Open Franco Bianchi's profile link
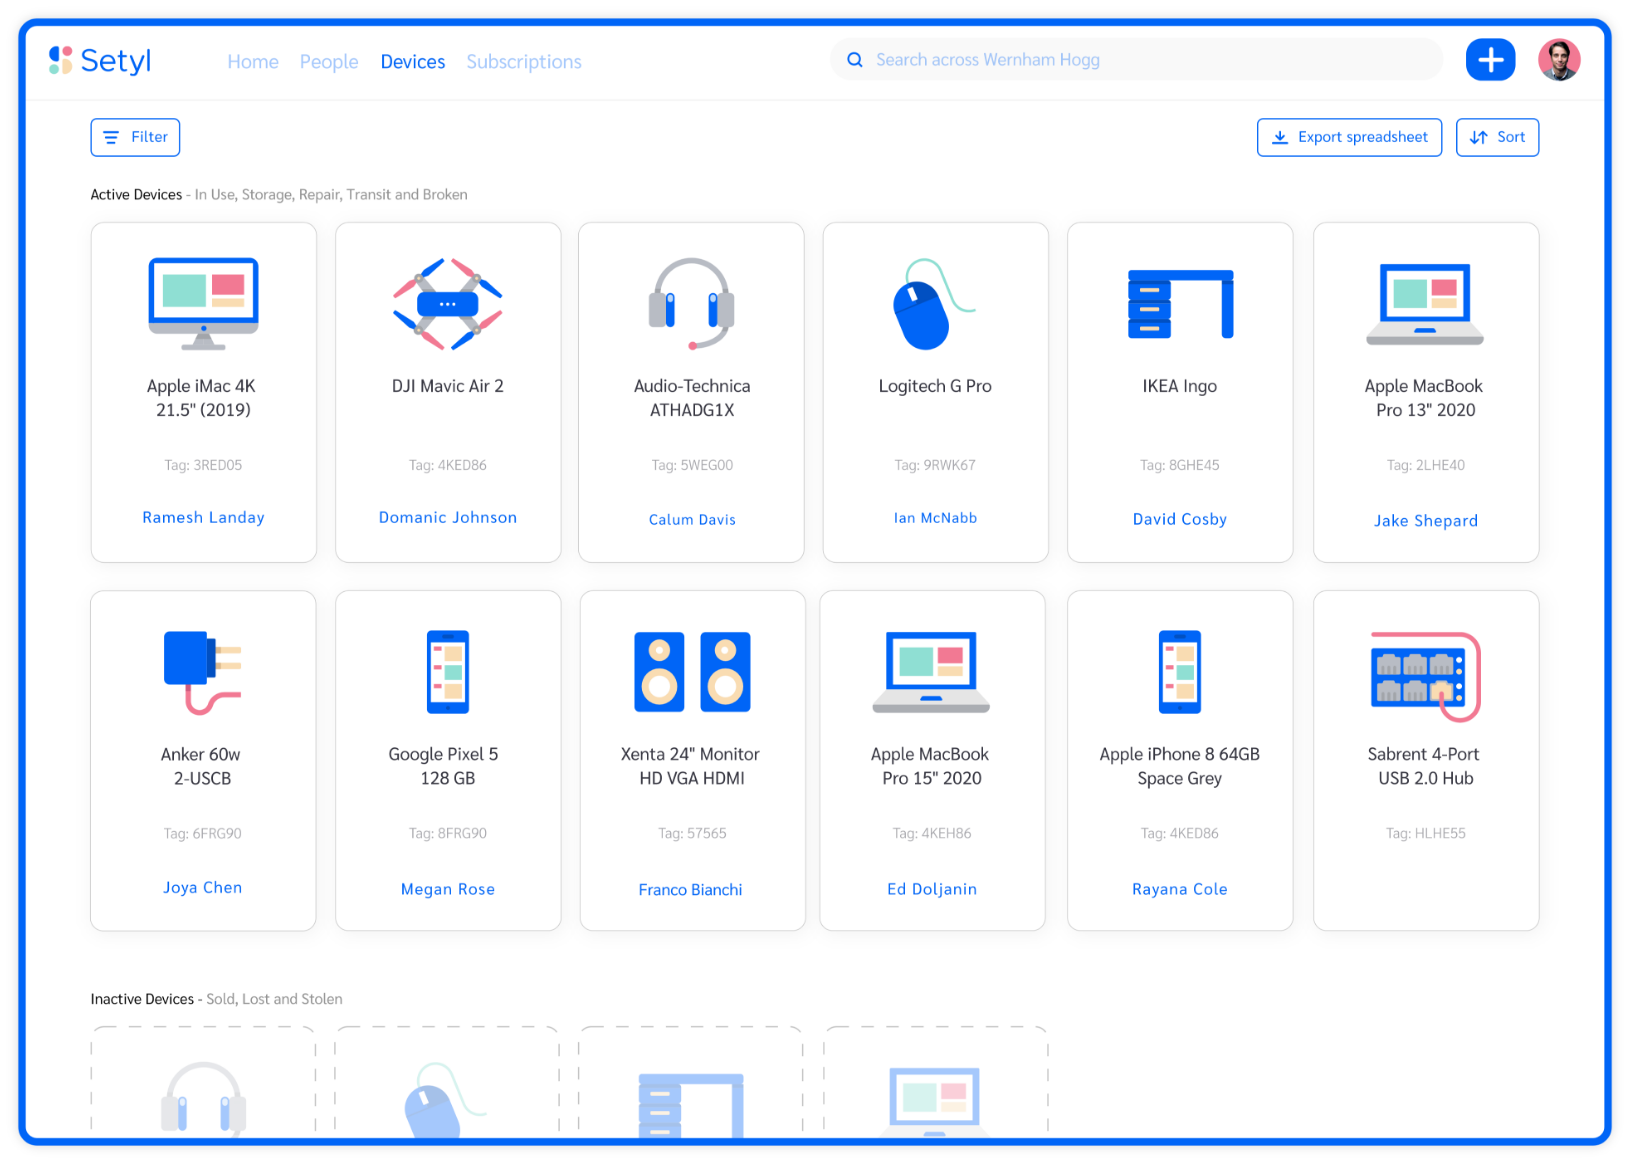 click(691, 890)
